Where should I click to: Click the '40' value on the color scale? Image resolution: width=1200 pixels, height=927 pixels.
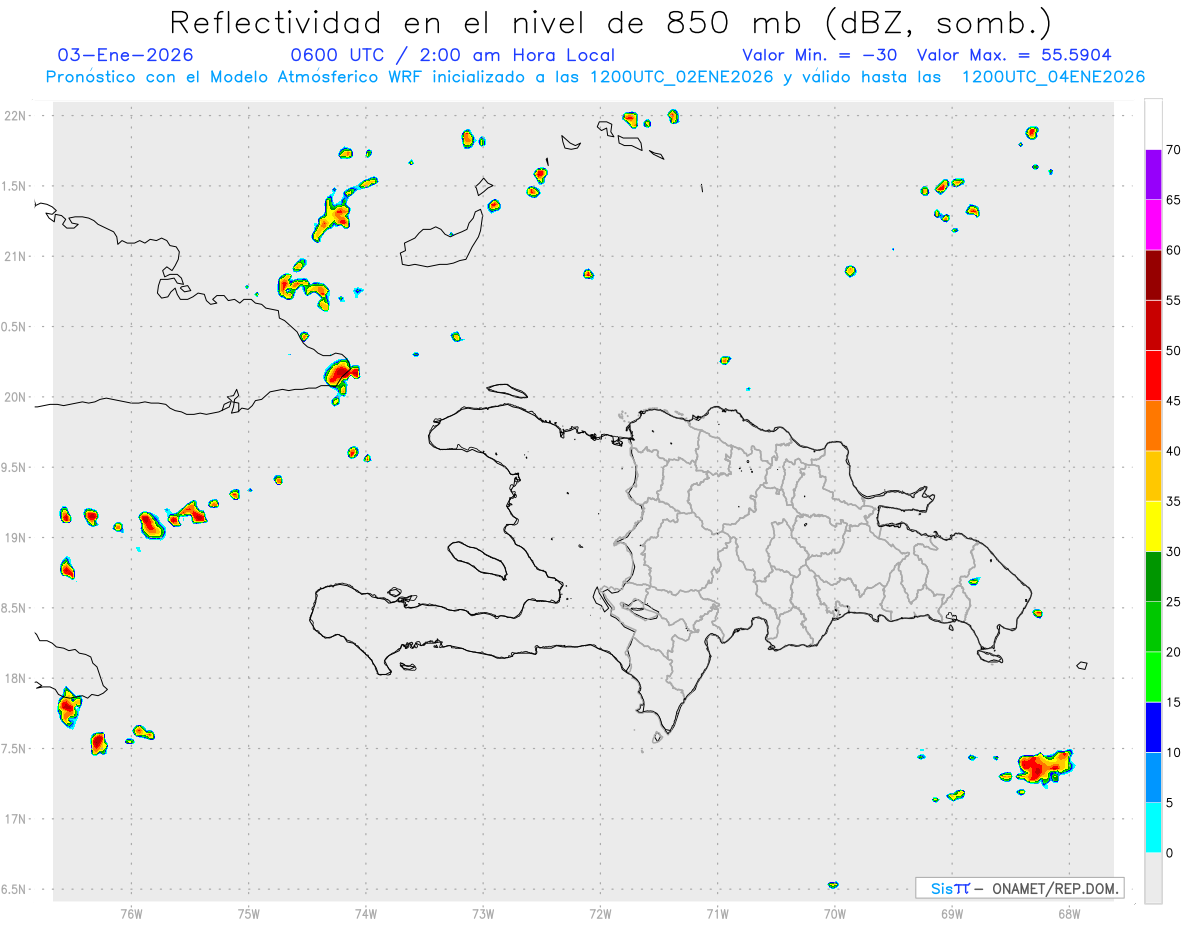[x=1173, y=451]
